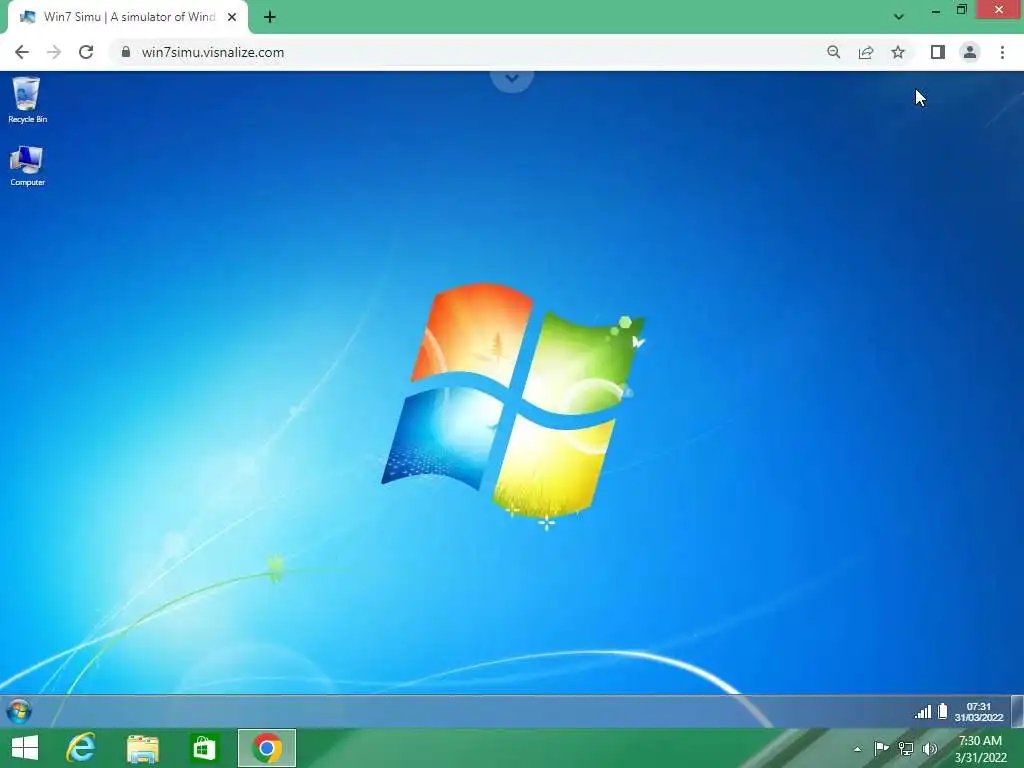Share this page
This screenshot has width=1024, height=768.
coord(866,52)
